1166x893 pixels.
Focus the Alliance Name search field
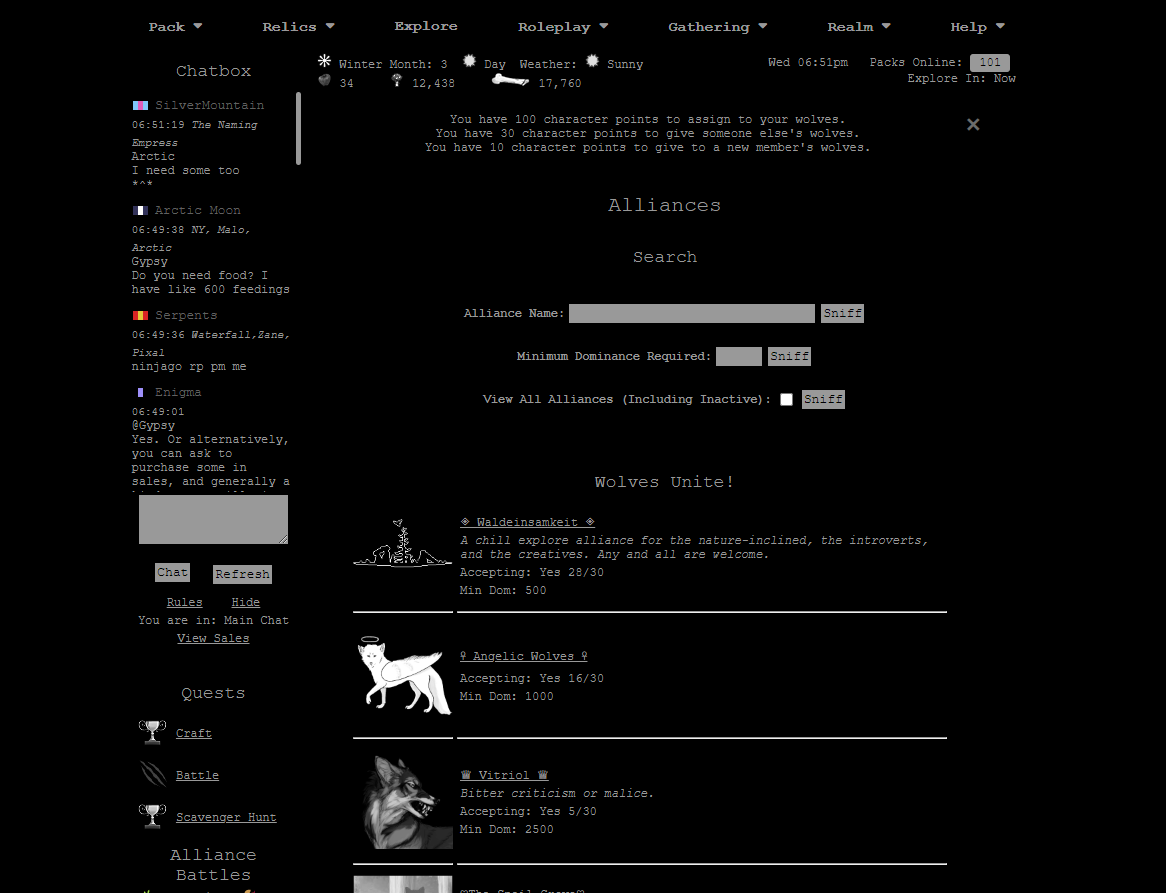(692, 314)
